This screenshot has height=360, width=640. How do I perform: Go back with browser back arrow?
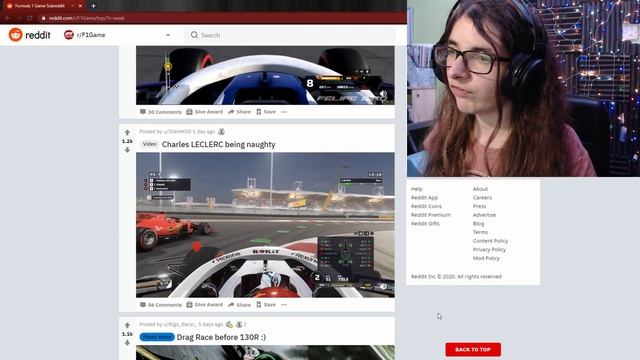(7, 18)
